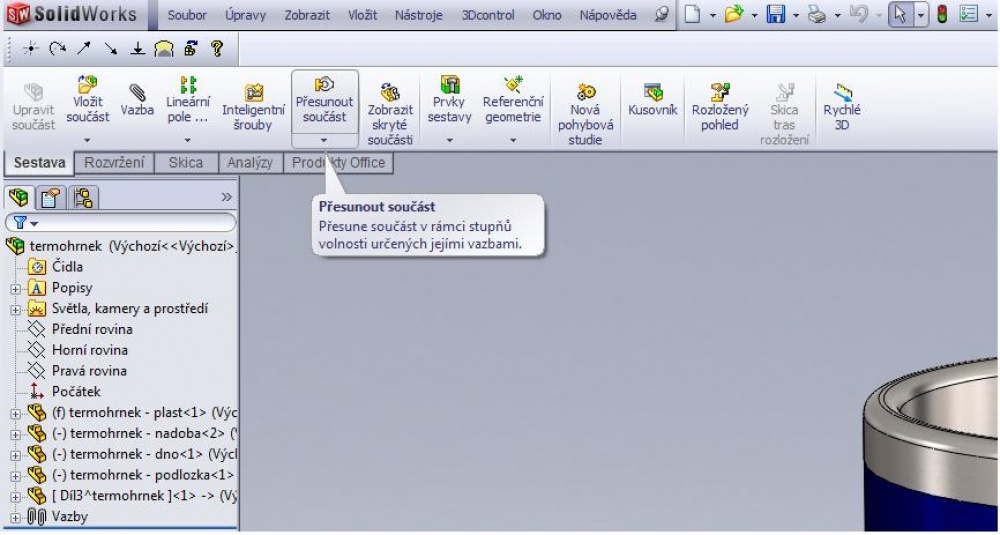Open the Vložit menu
The width and height of the screenshot is (1000, 535).
(x=362, y=15)
